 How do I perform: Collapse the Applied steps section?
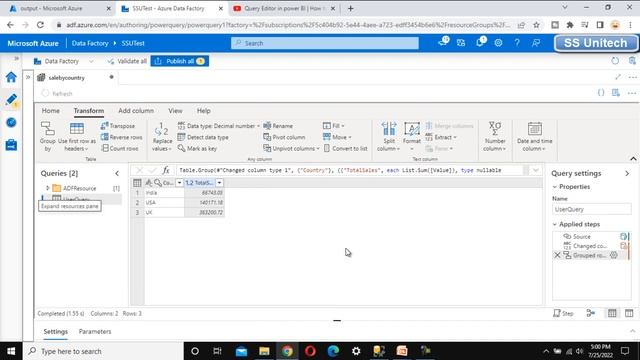pyautogui.click(x=555, y=224)
